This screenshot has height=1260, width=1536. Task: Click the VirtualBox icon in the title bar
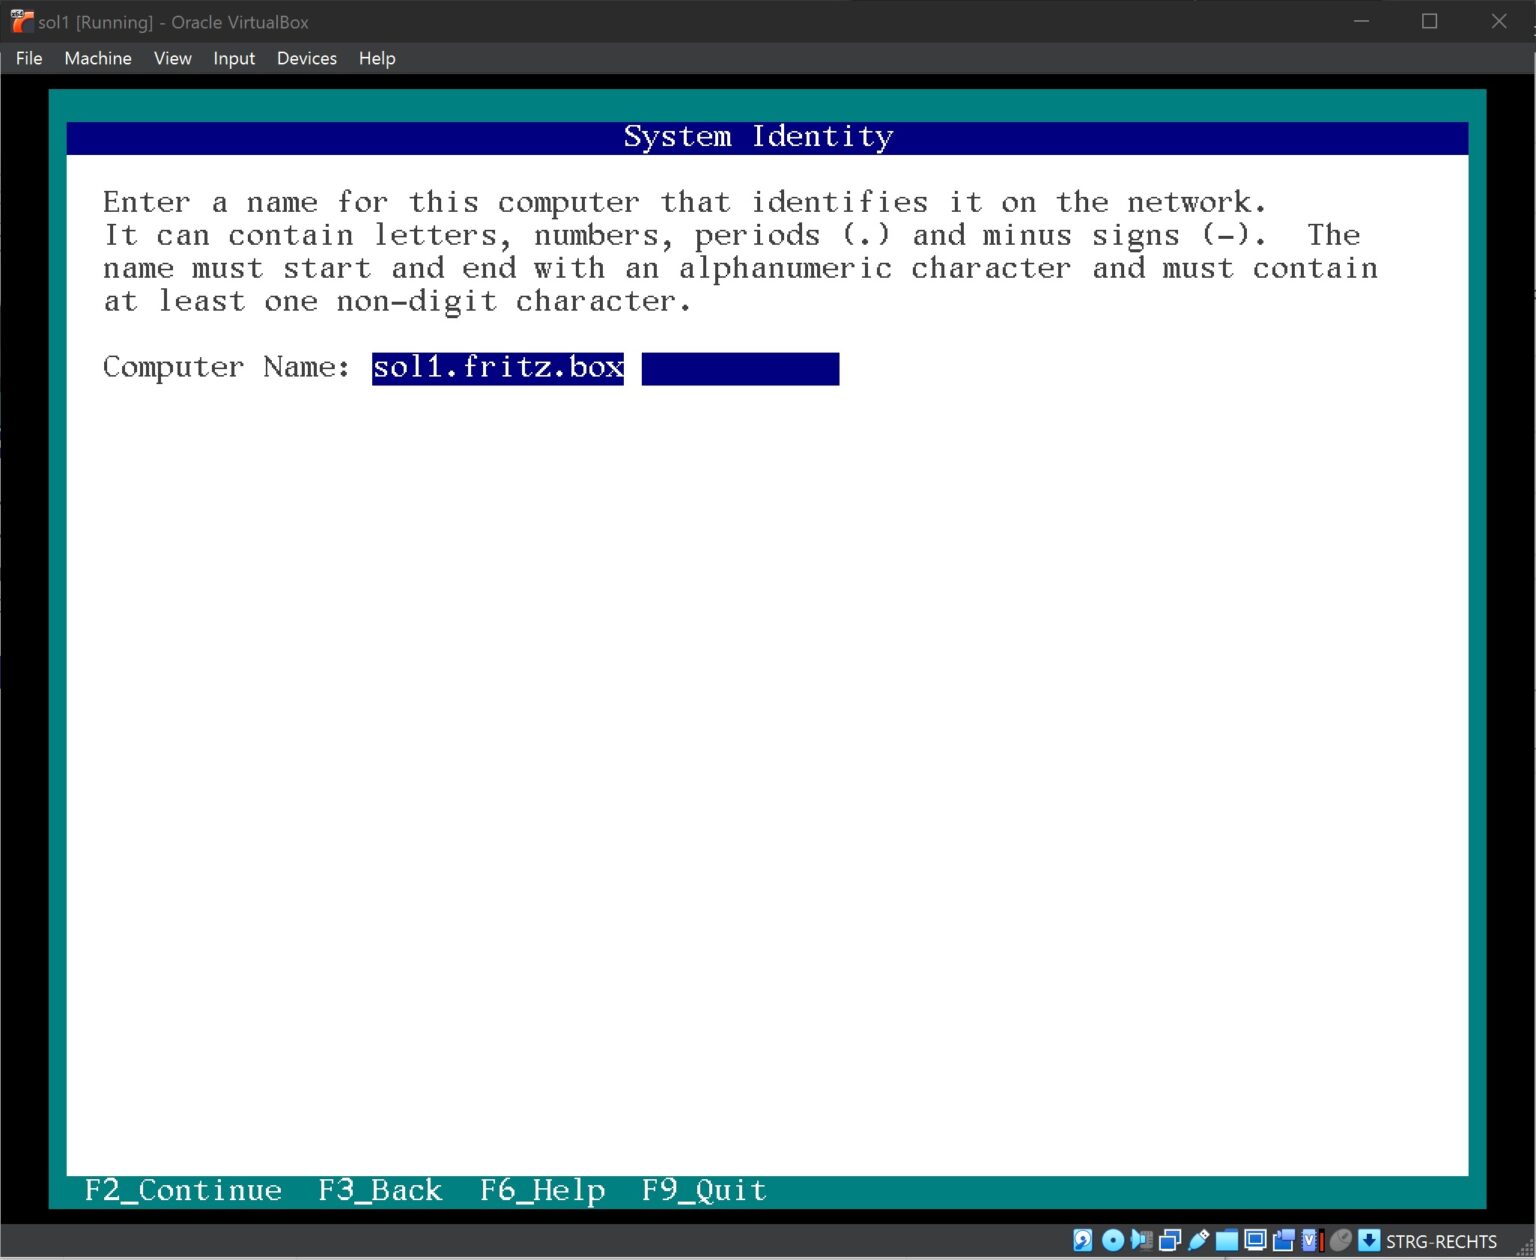click(x=20, y=21)
